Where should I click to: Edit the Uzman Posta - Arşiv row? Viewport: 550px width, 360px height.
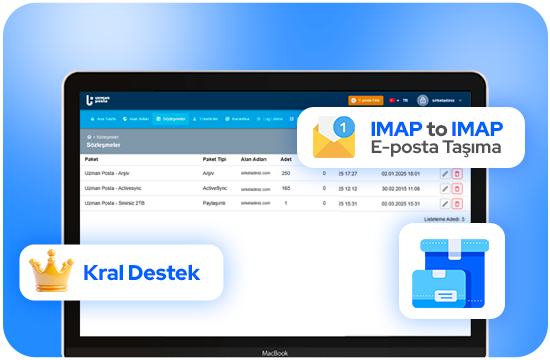coord(445,174)
